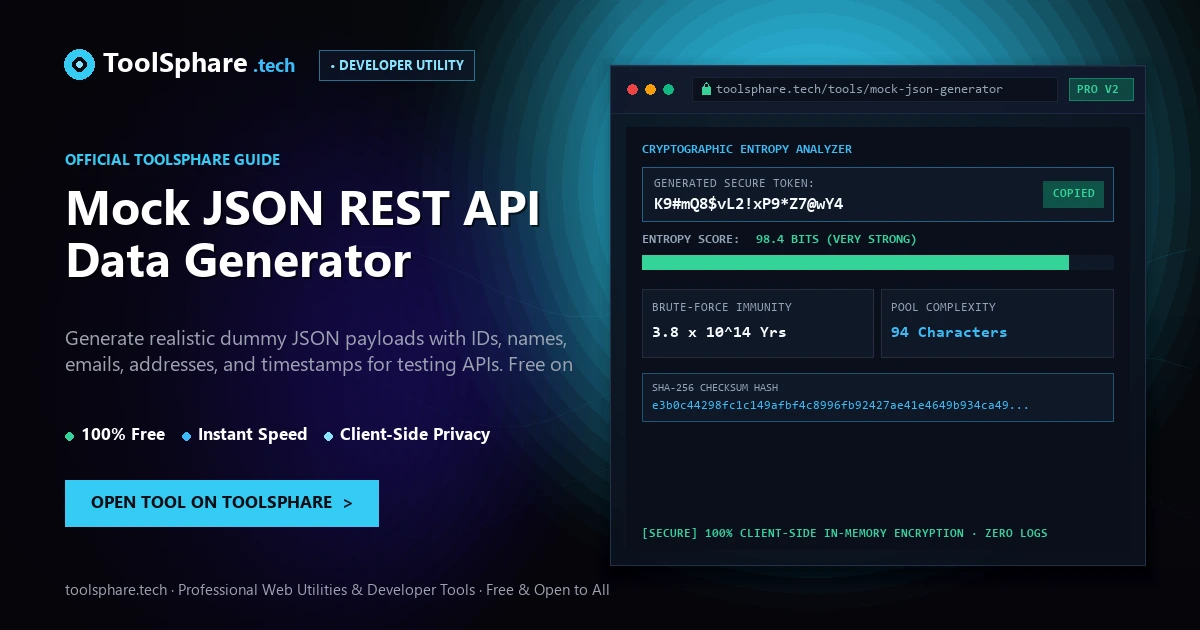Click the 94 Characters value
Image resolution: width=1200 pixels, height=630 pixels.
(x=949, y=332)
